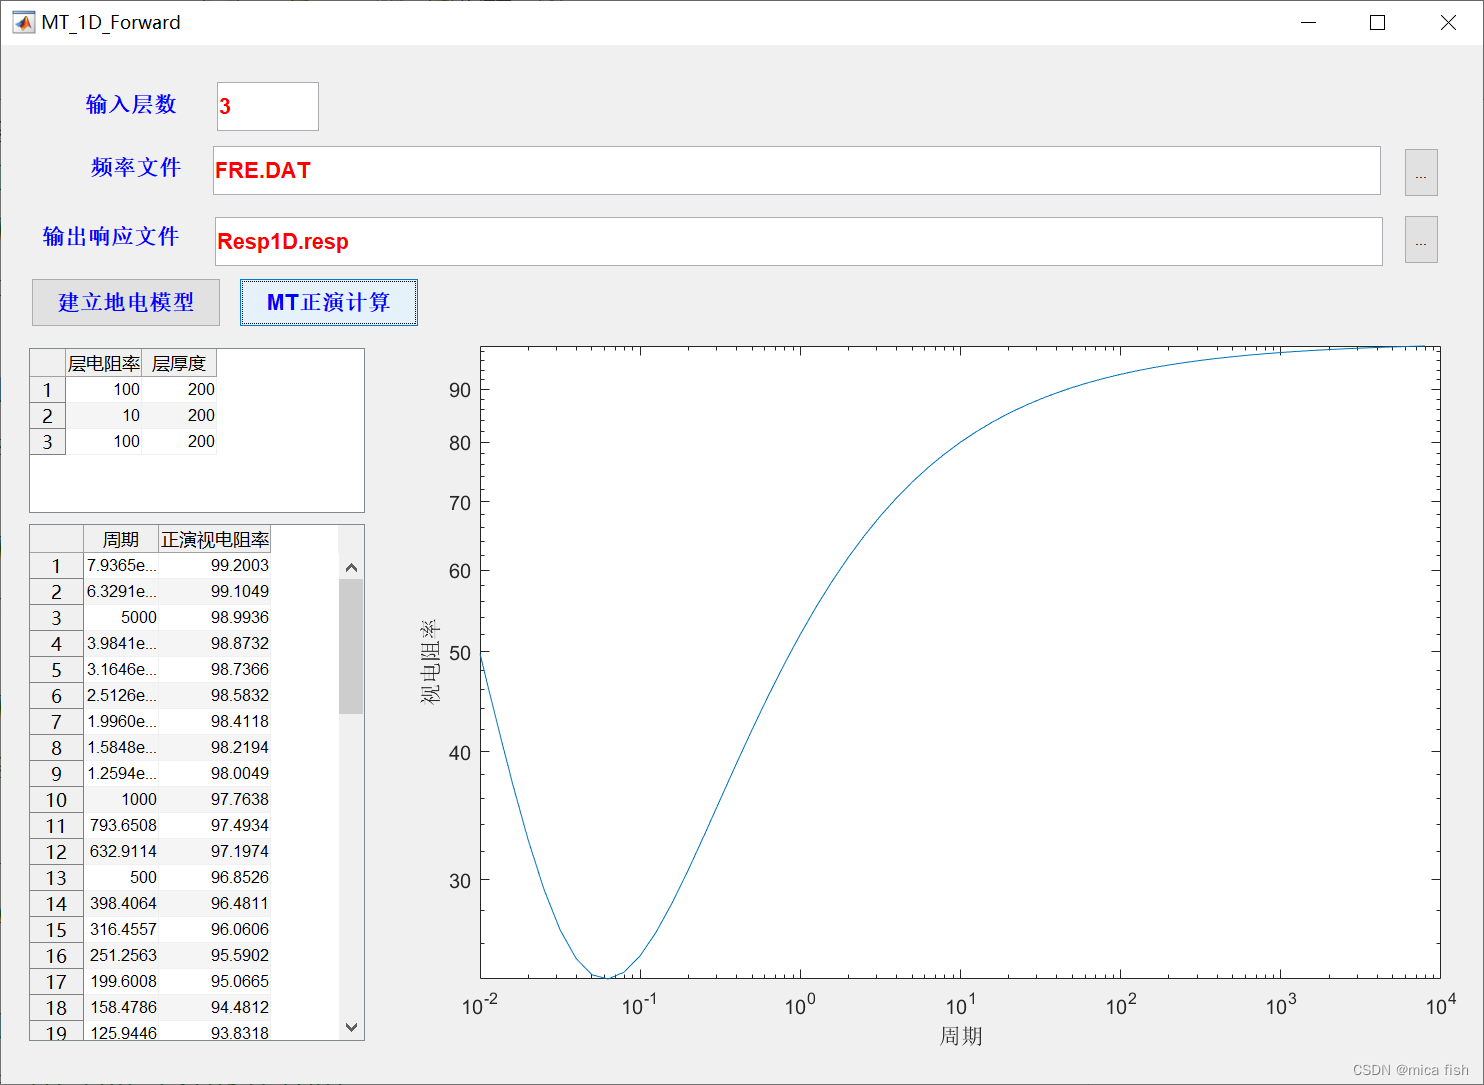
Task: Click result cell 98.5832
Action: click(215, 695)
